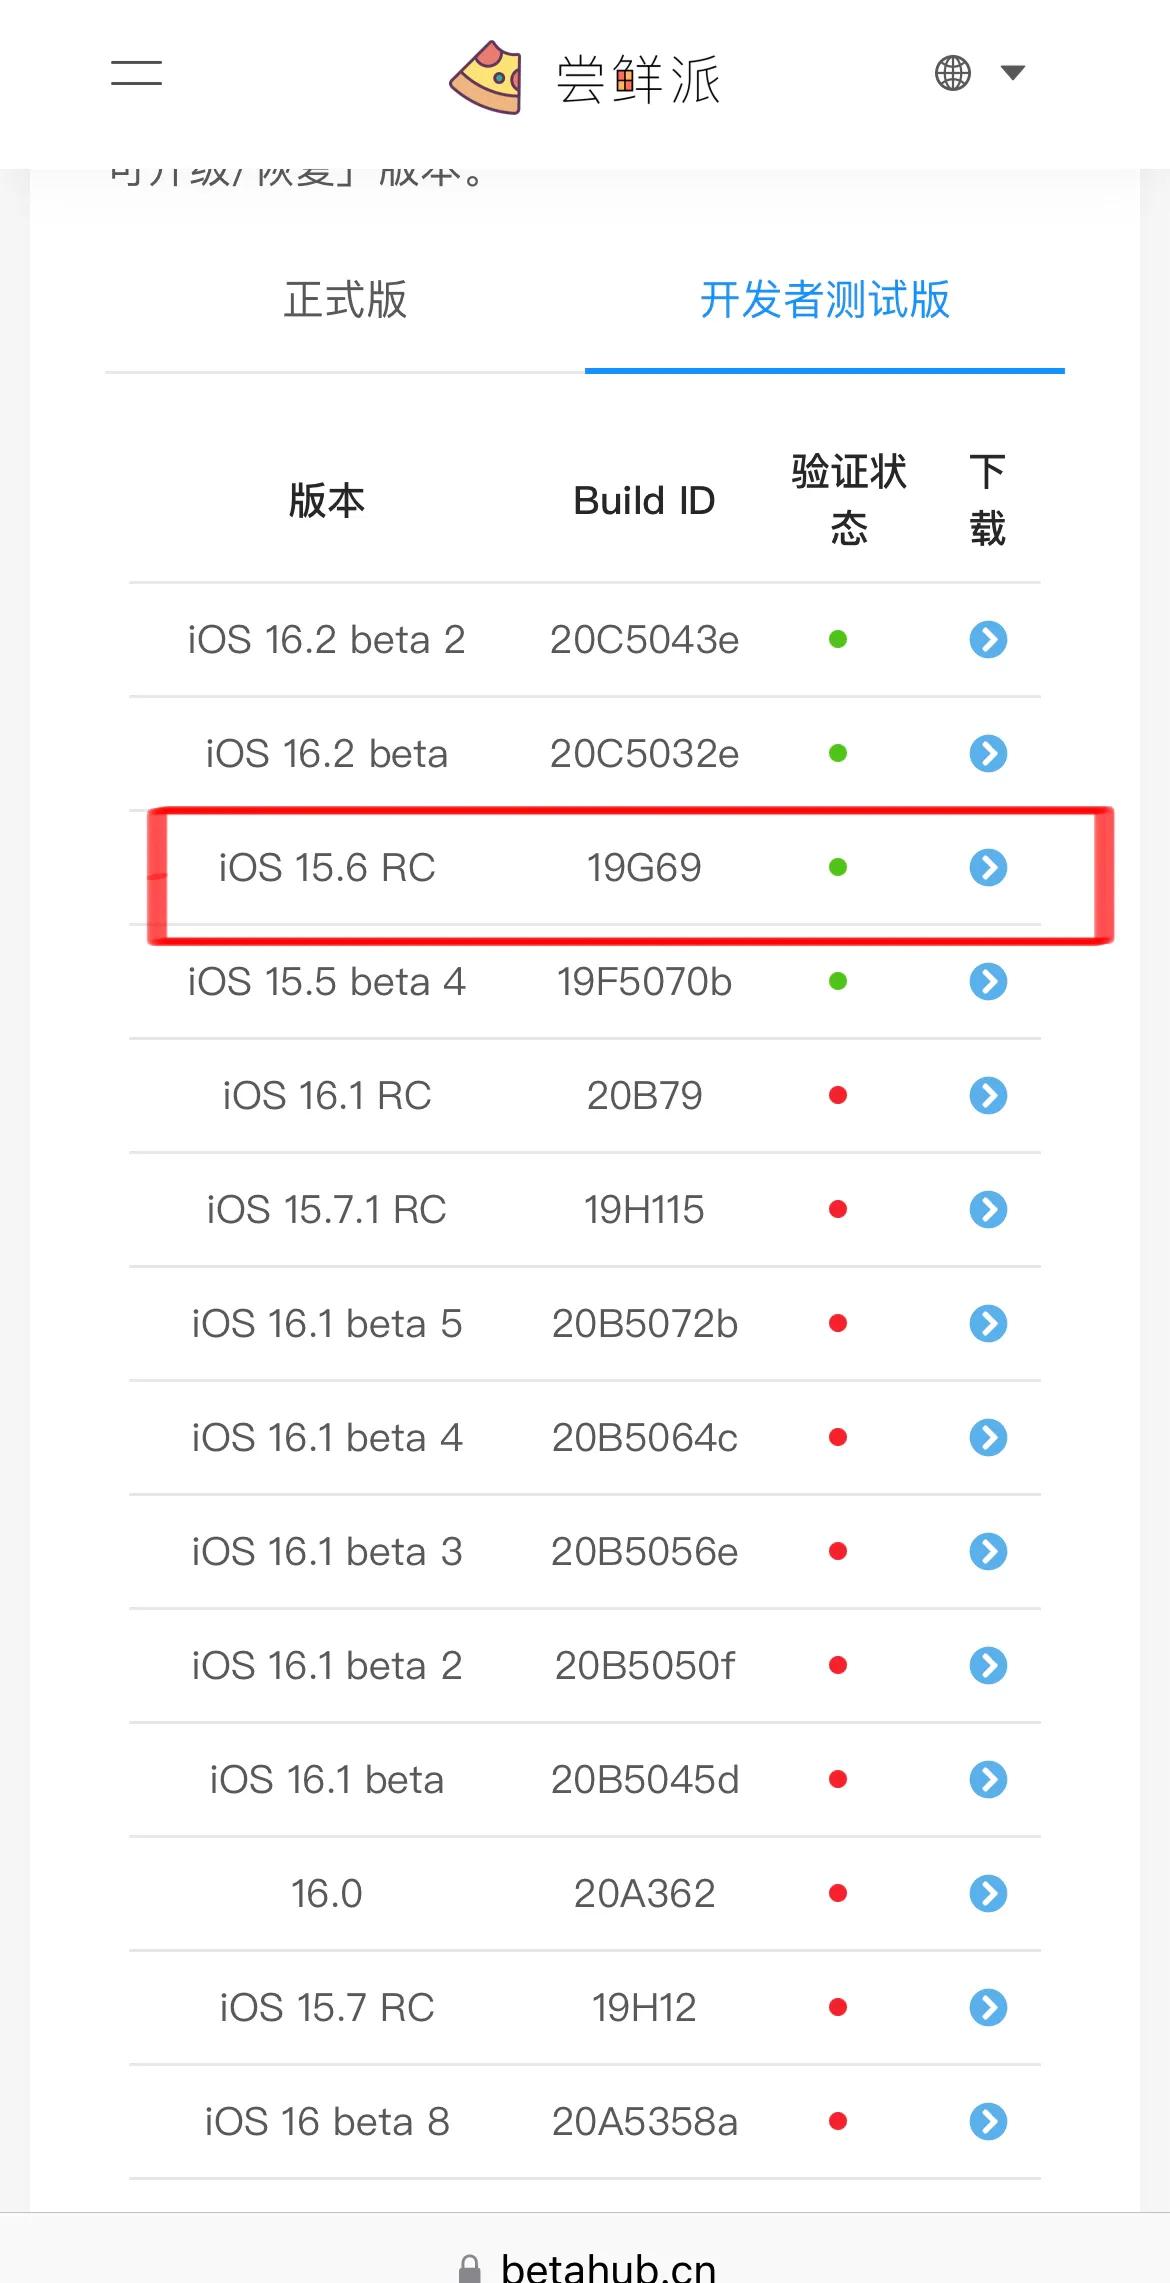This screenshot has height=2283, width=1170.
Task: Download the highlighted iOS 15.6 RC build
Action: [988, 868]
